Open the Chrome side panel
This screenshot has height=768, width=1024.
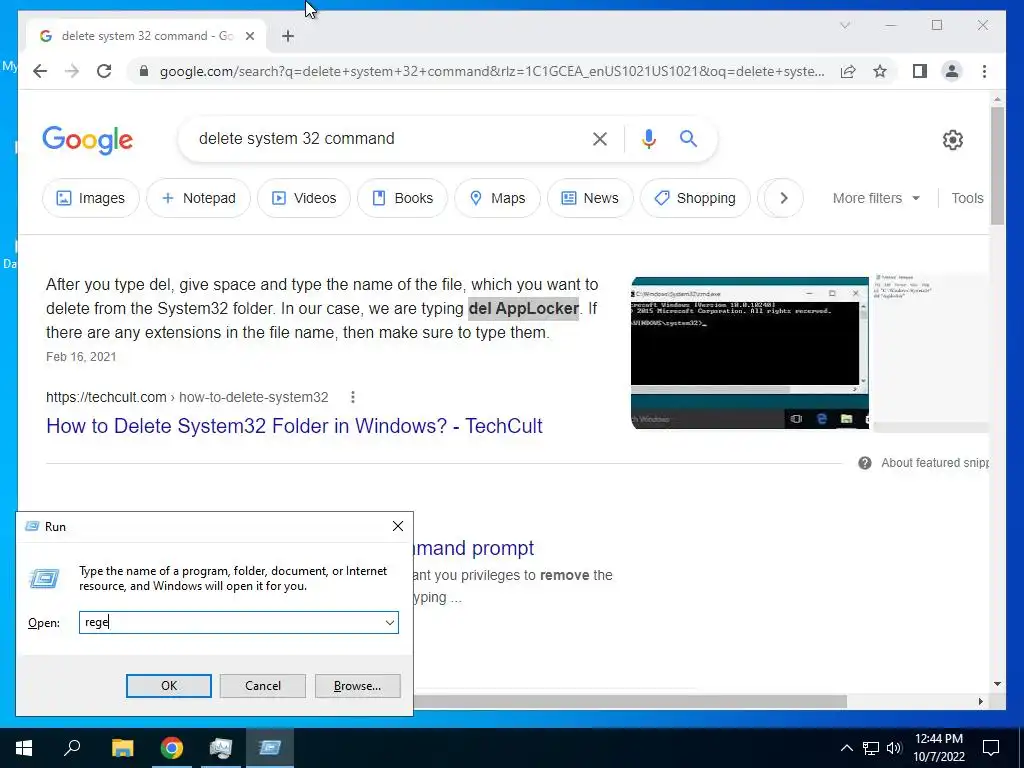pyautogui.click(x=920, y=71)
